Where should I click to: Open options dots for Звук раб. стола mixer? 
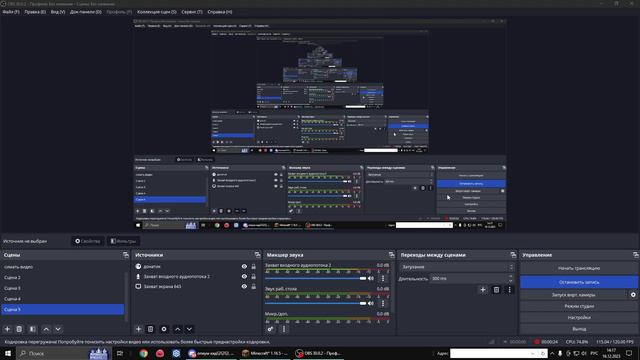[383, 303]
